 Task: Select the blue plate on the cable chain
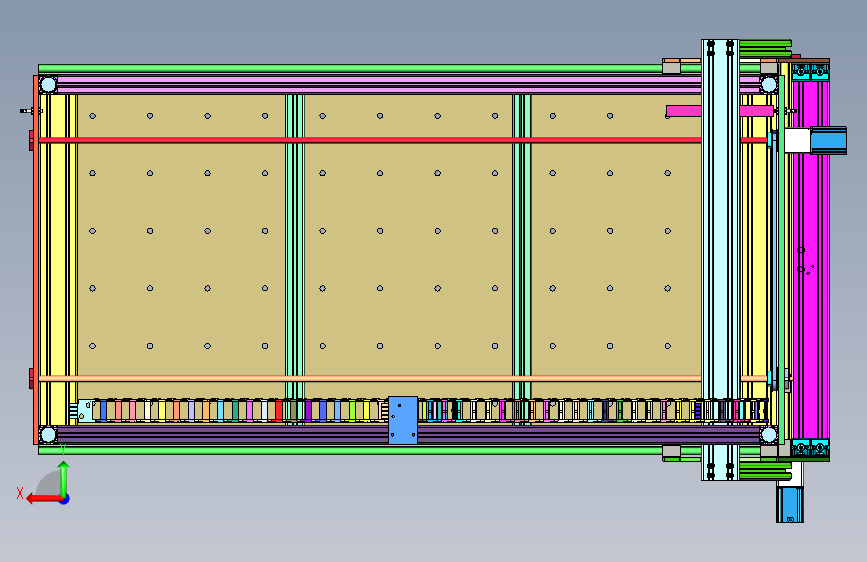point(403,420)
